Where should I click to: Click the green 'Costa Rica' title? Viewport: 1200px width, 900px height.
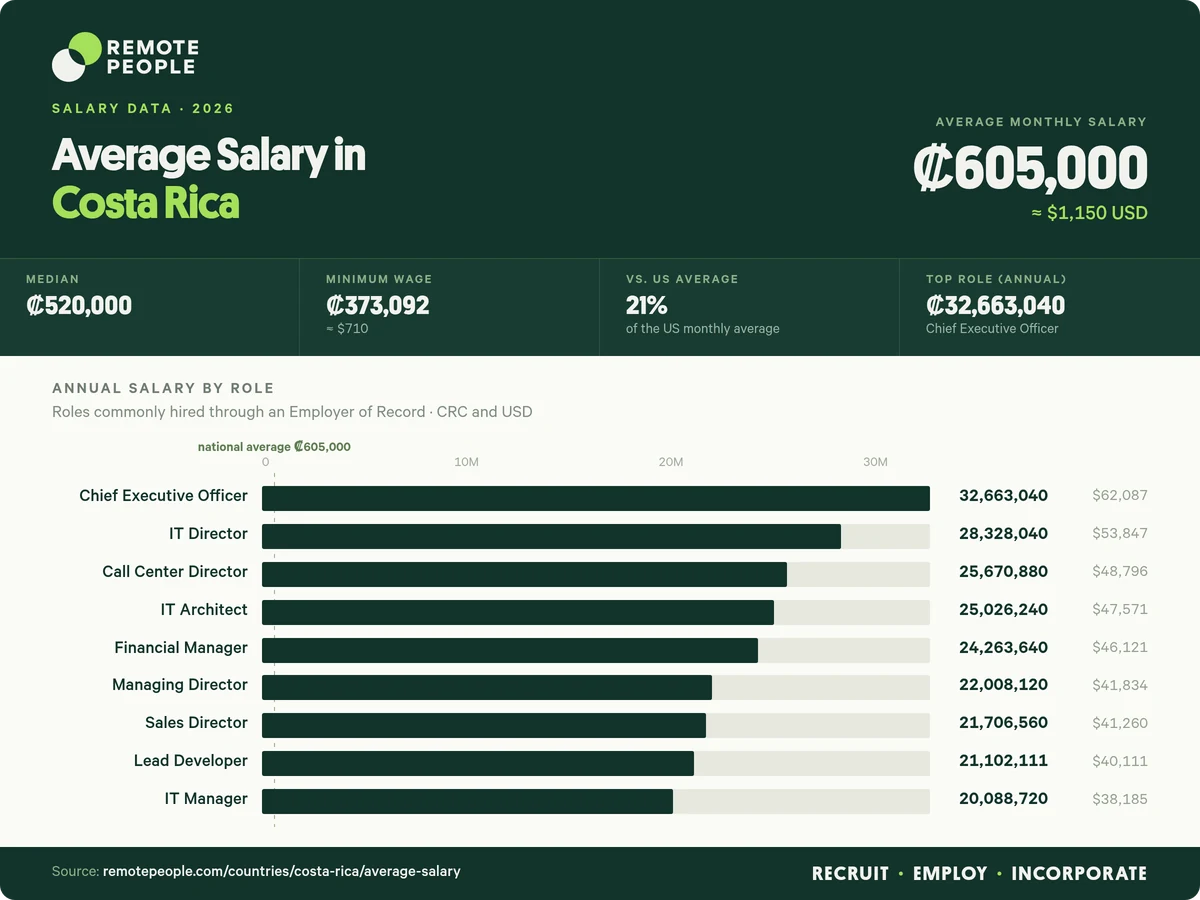pyautogui.click(x=146, y=203)
